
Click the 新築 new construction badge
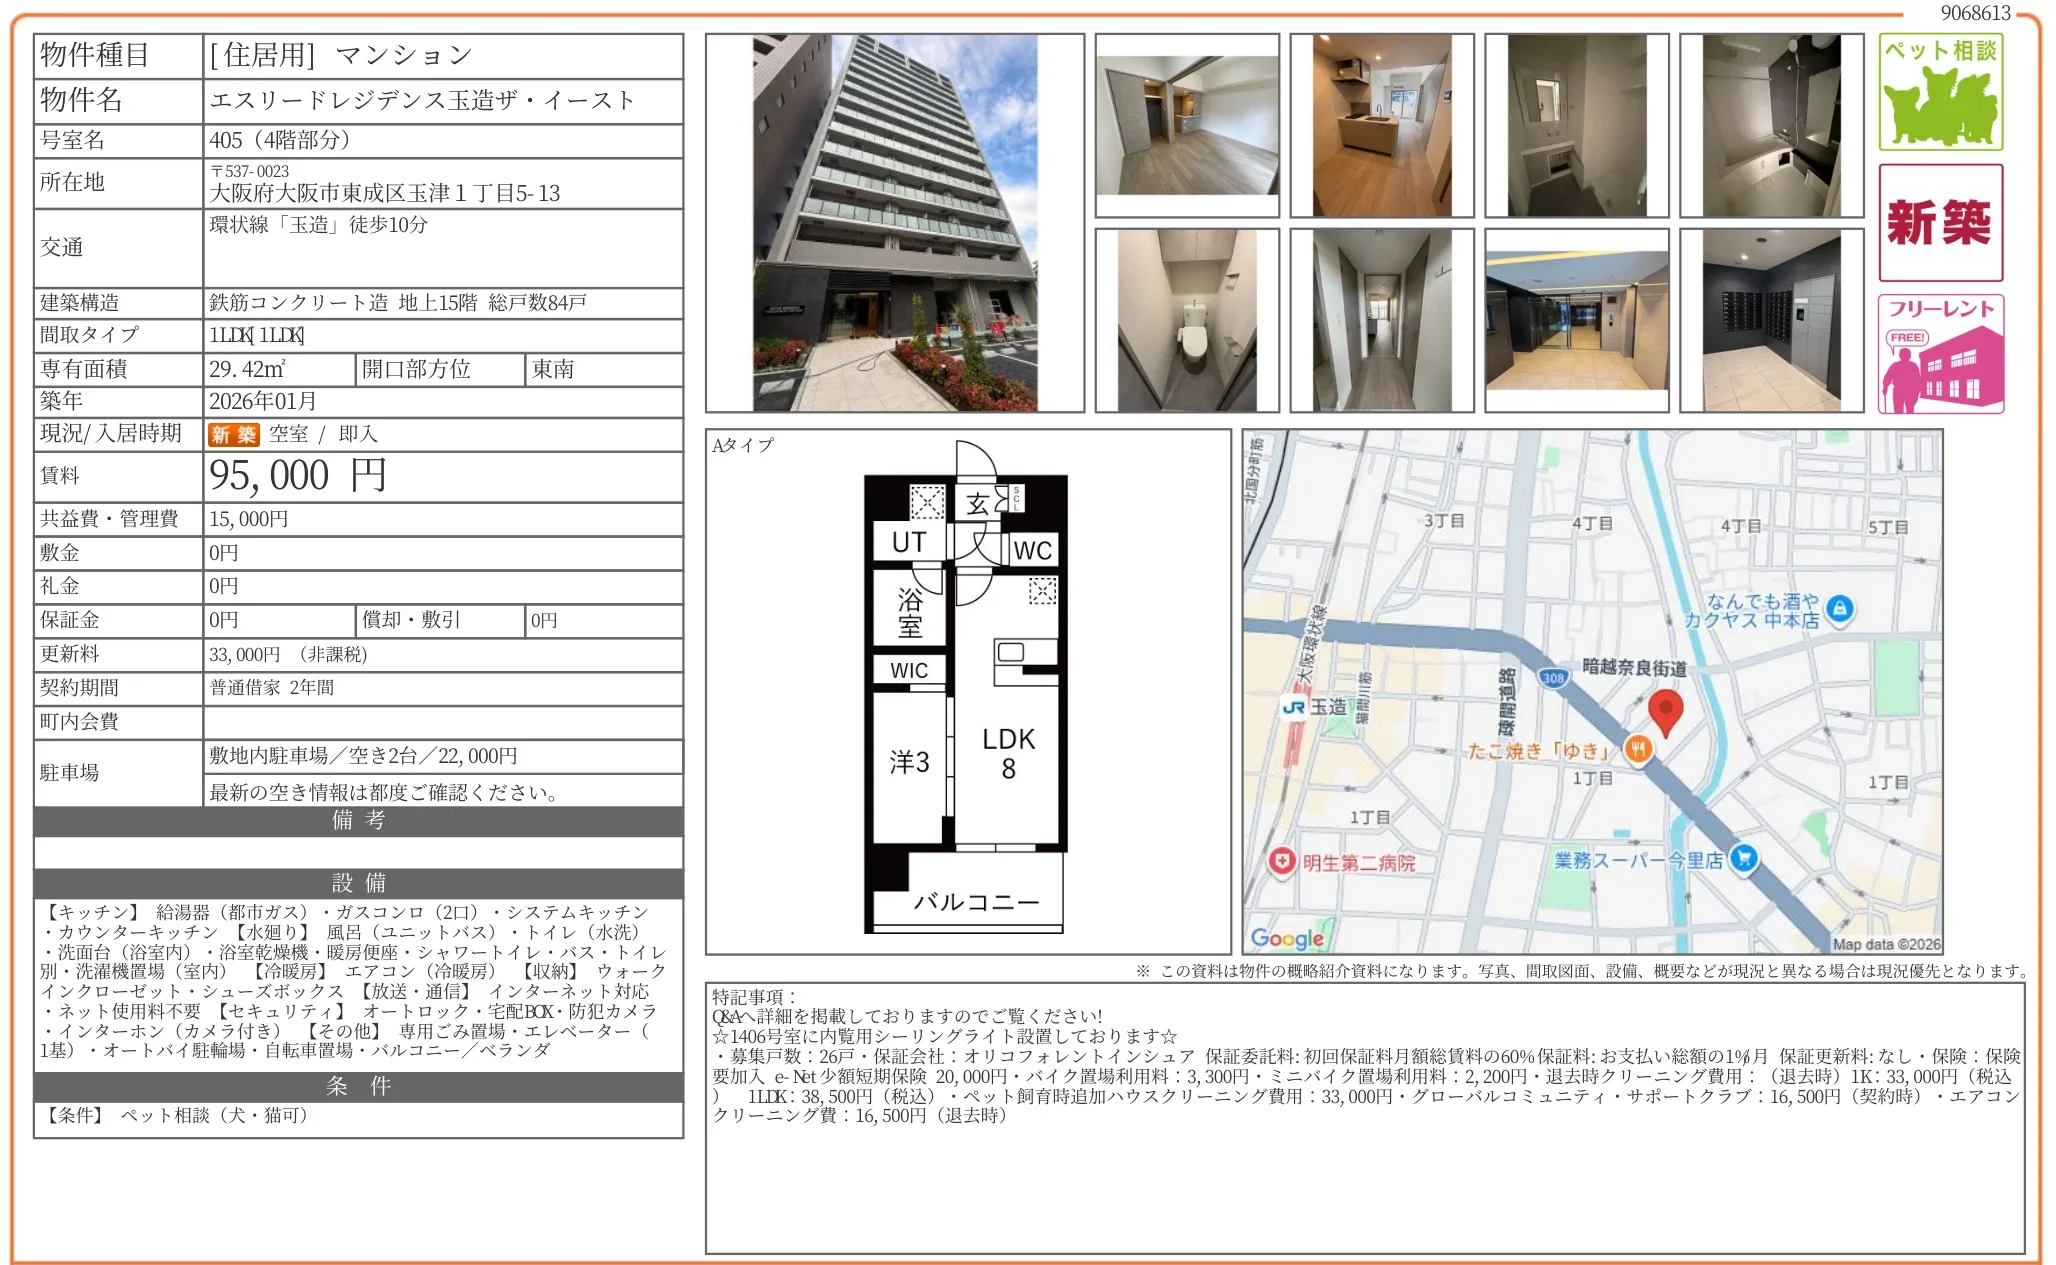(x=1940, y=222)
